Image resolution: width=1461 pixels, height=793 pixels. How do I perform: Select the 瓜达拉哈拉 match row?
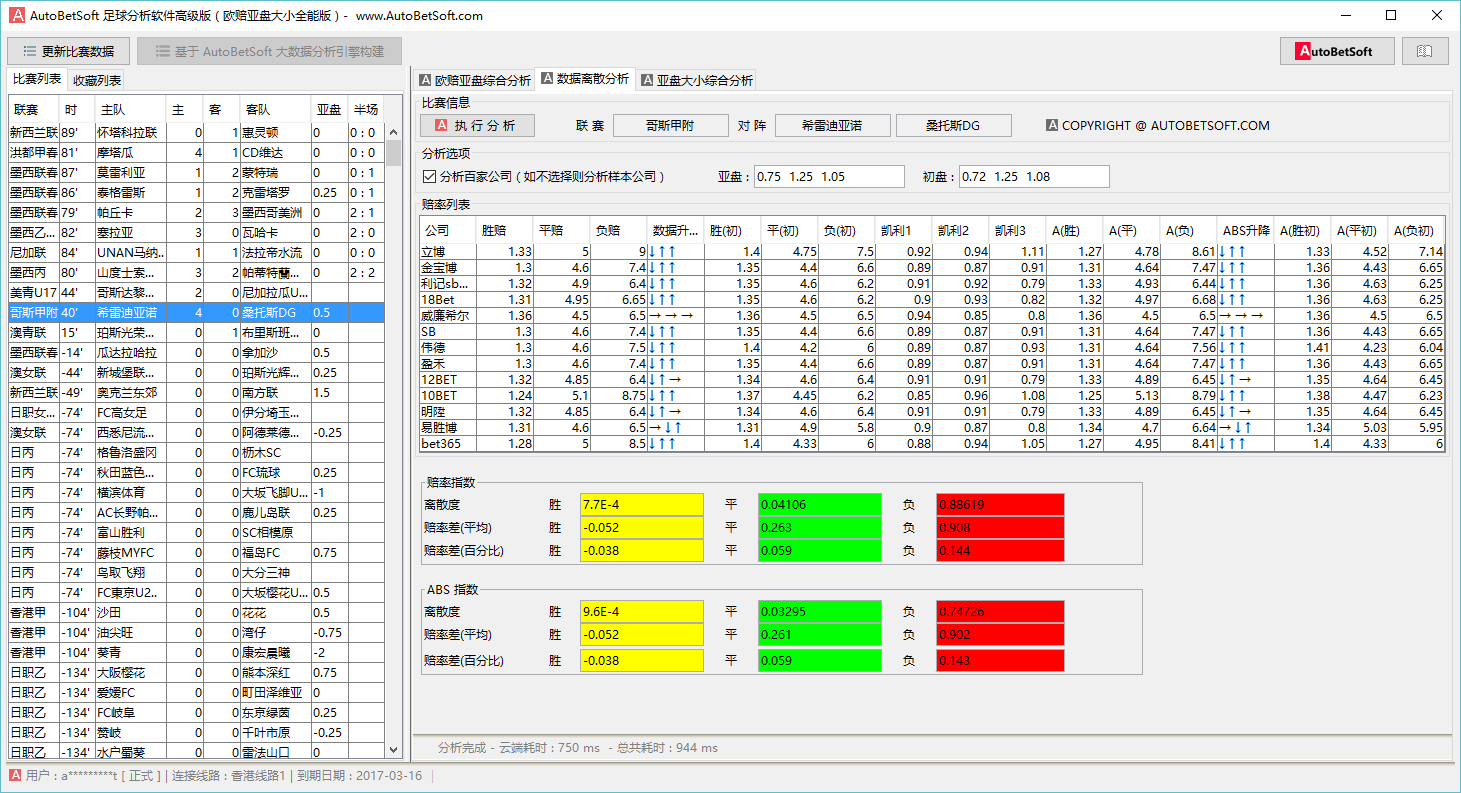[196, 352]
